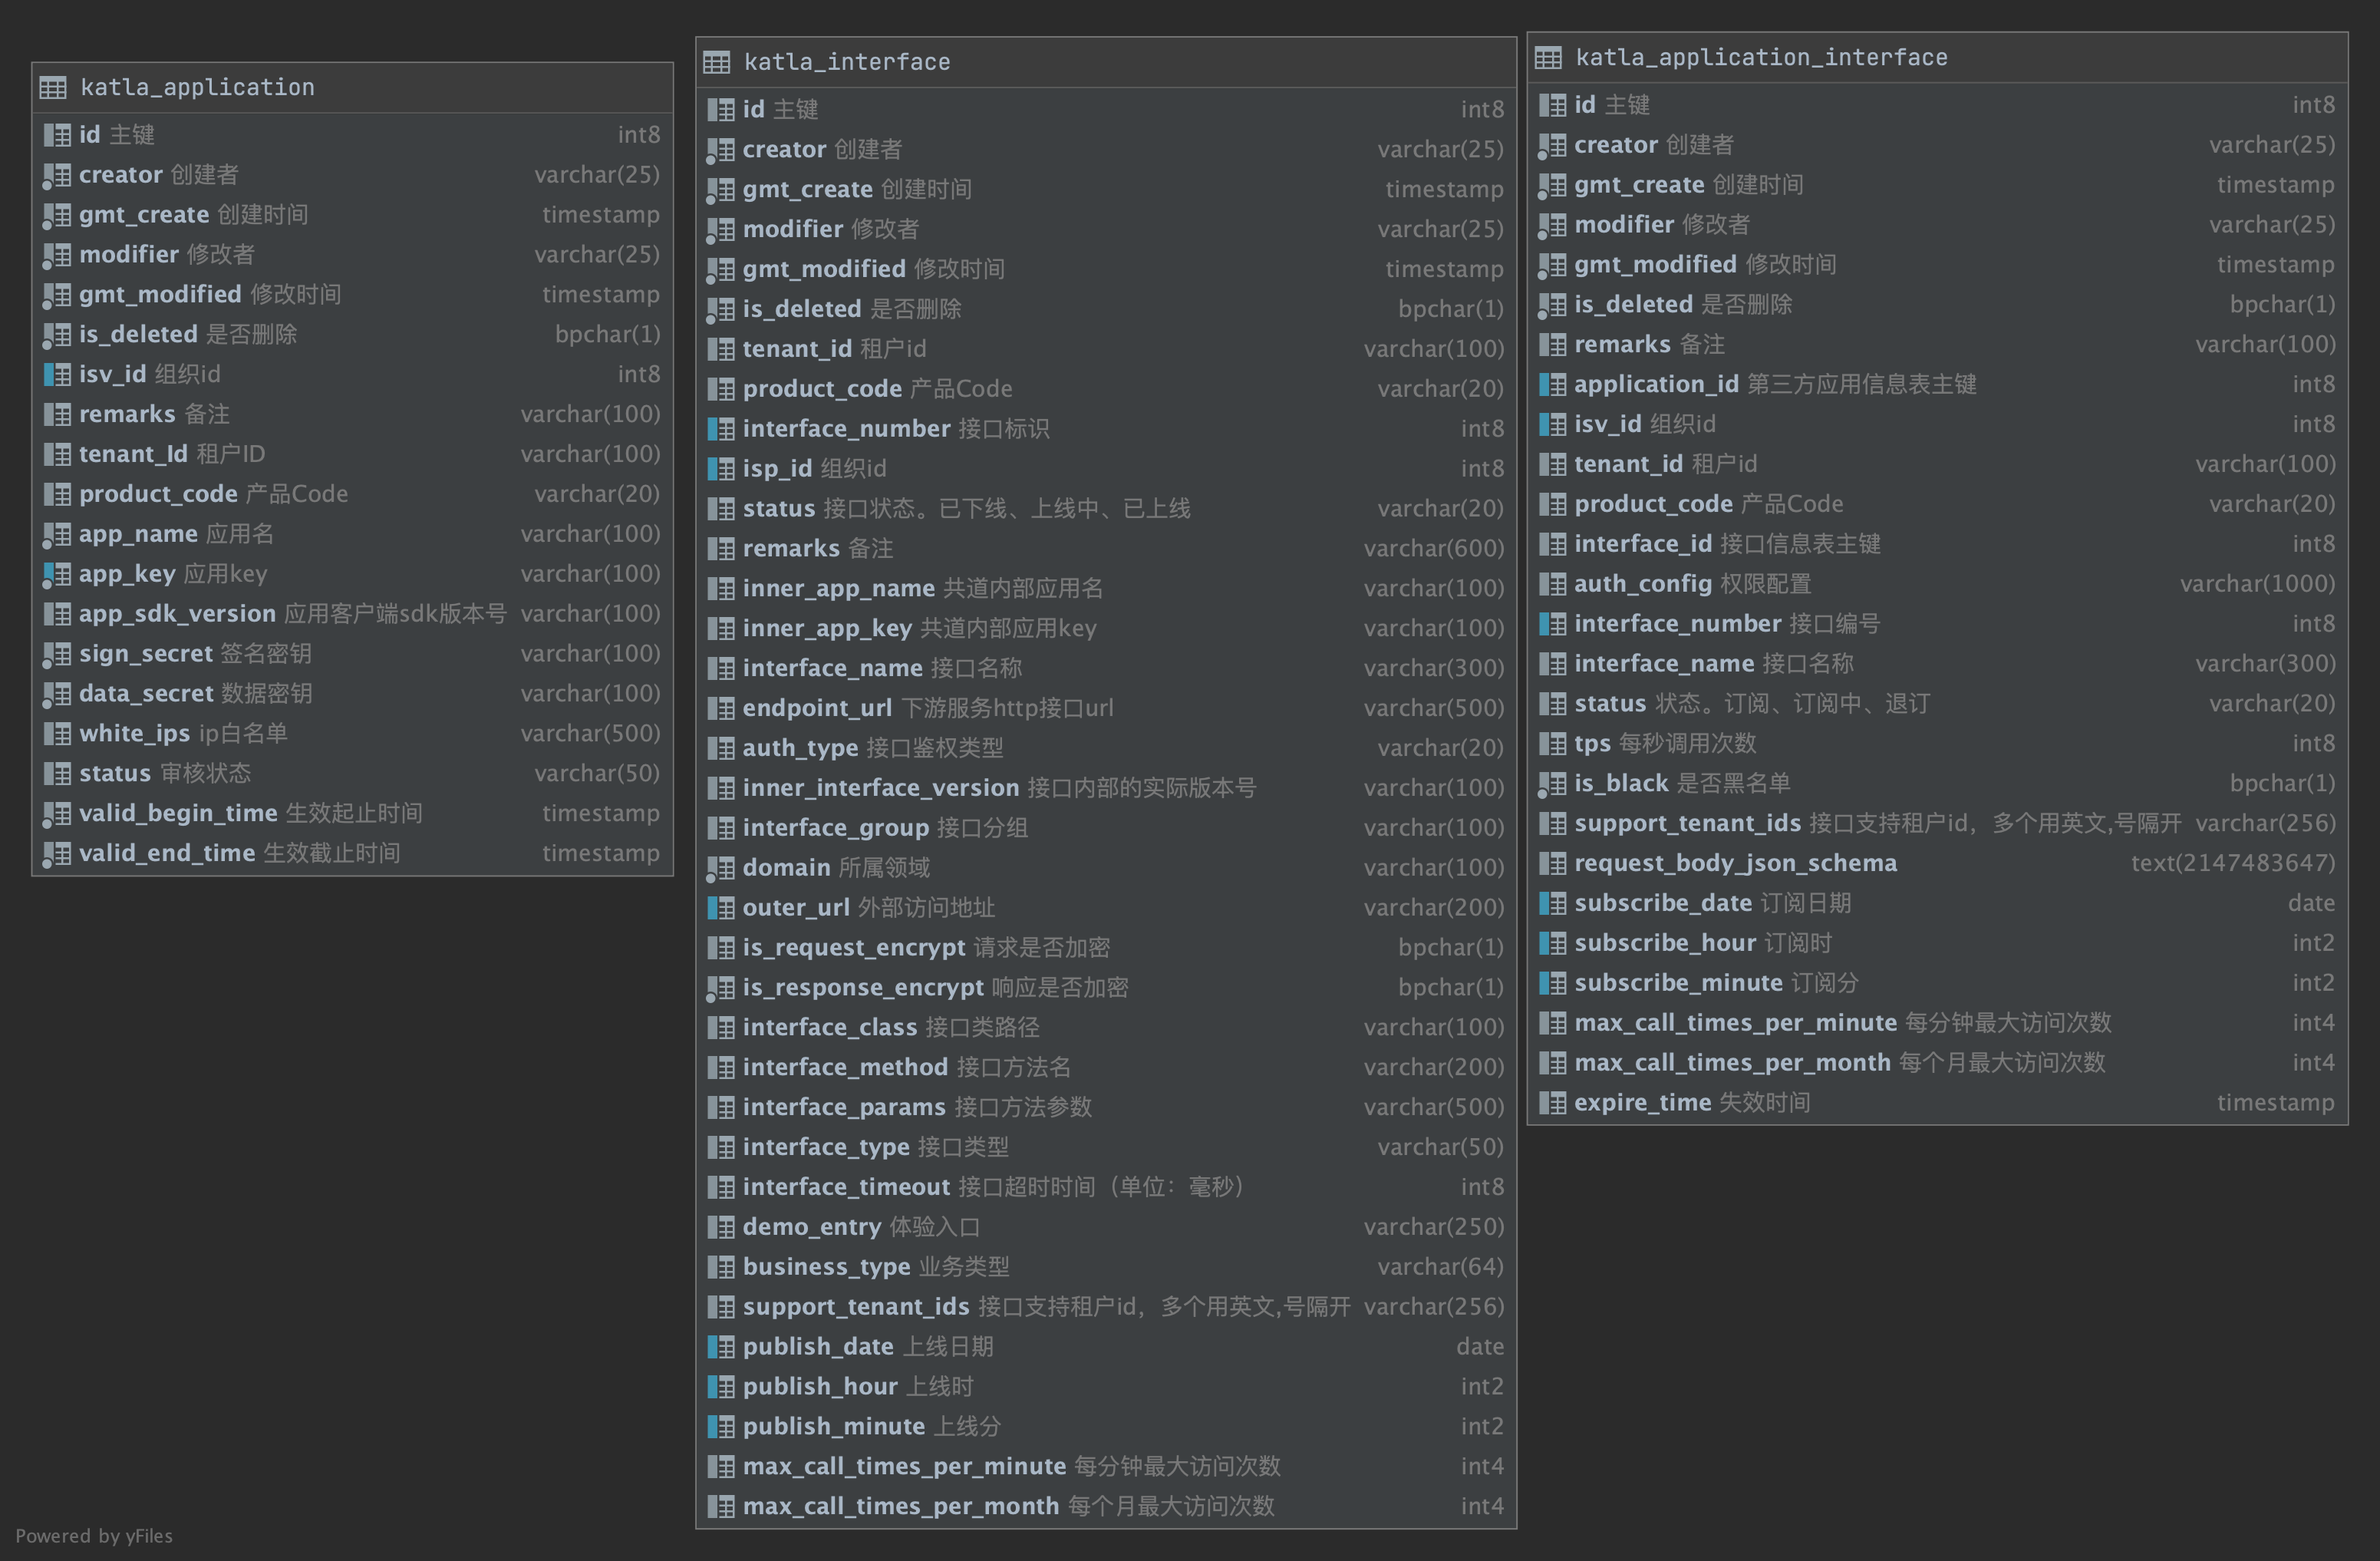Select interface_class 接口类路径 column
Viewport: 2380px width, 1561px height.
1106,1028
